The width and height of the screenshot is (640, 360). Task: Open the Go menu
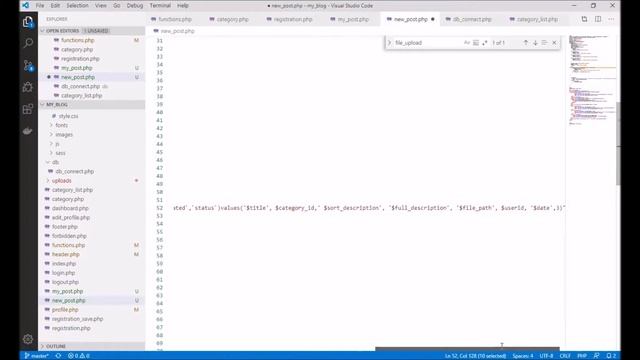[x=117, y=6]
